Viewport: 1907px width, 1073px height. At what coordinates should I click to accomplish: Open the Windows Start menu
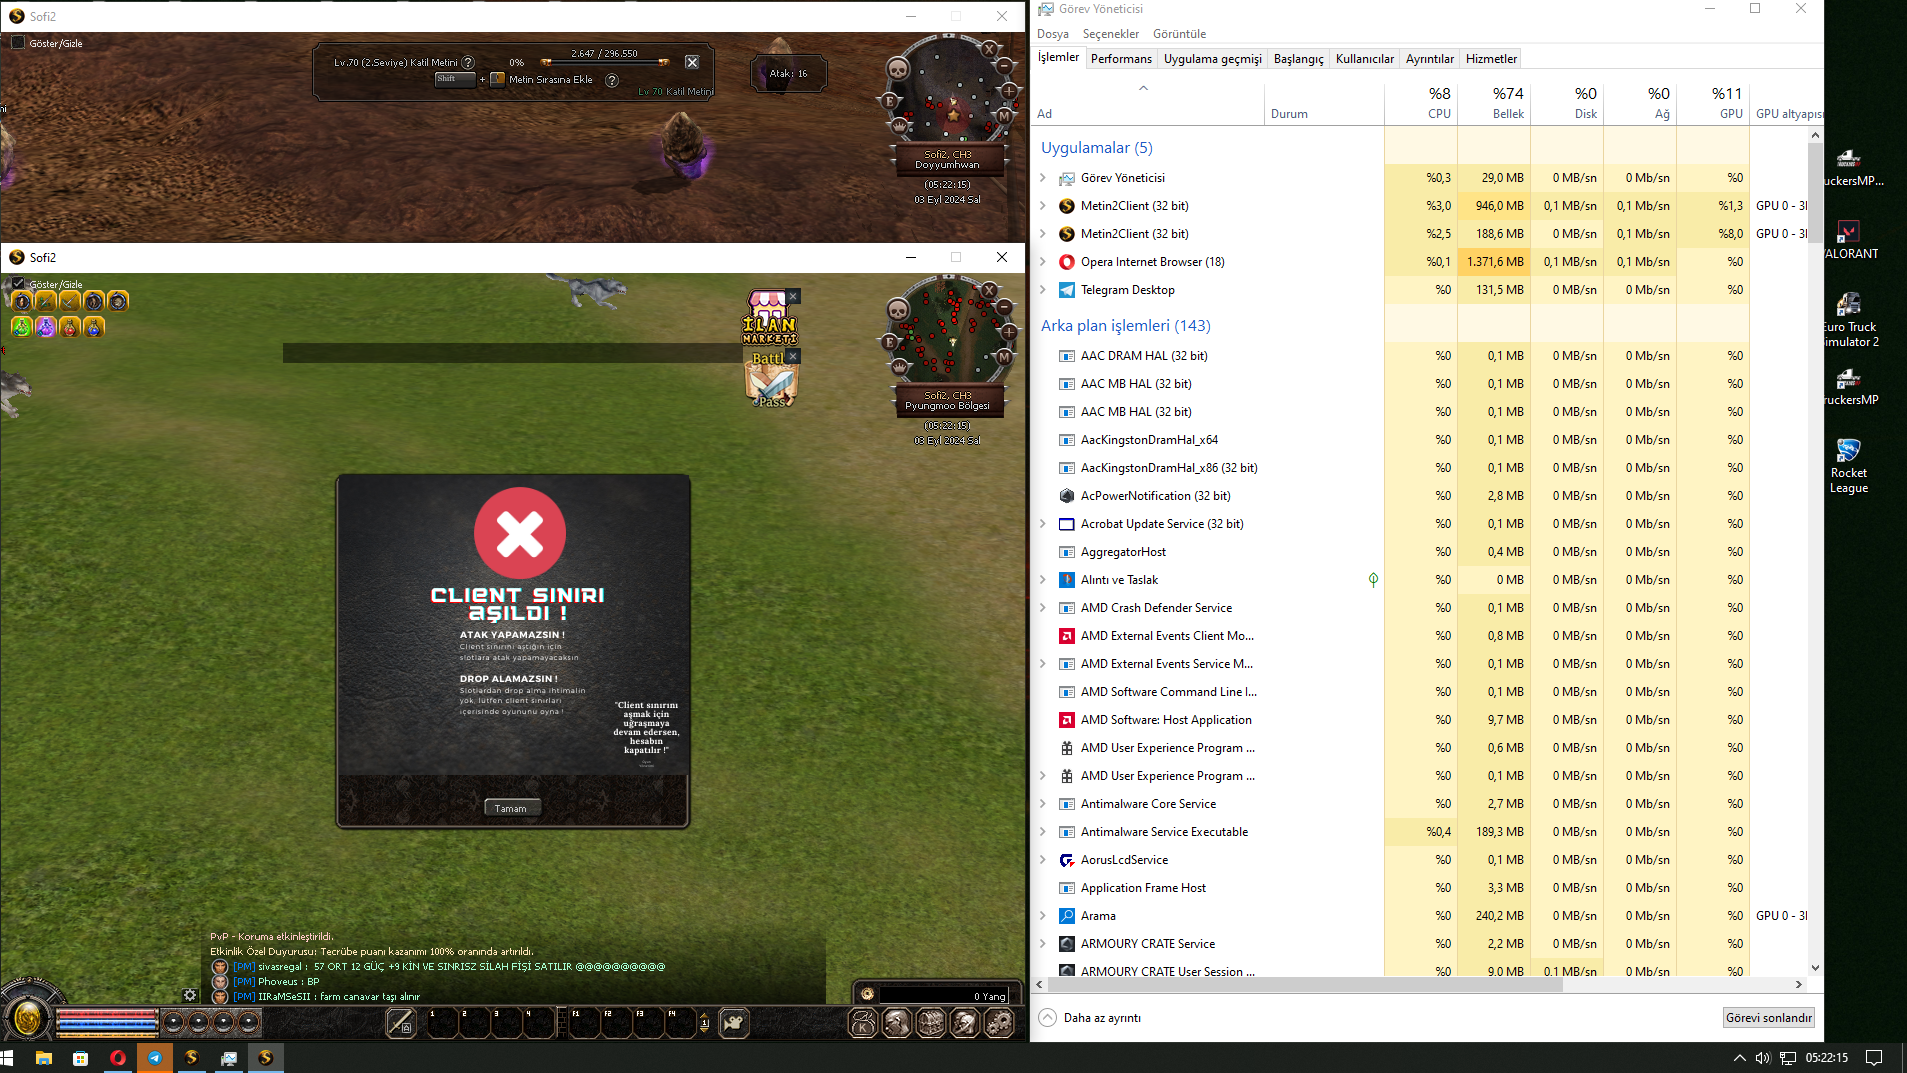8,1057
